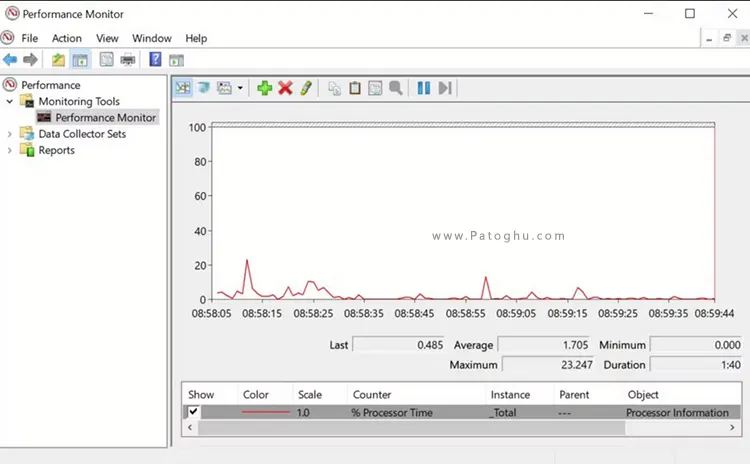Click Update Data step-forward icon

(445, 88)
